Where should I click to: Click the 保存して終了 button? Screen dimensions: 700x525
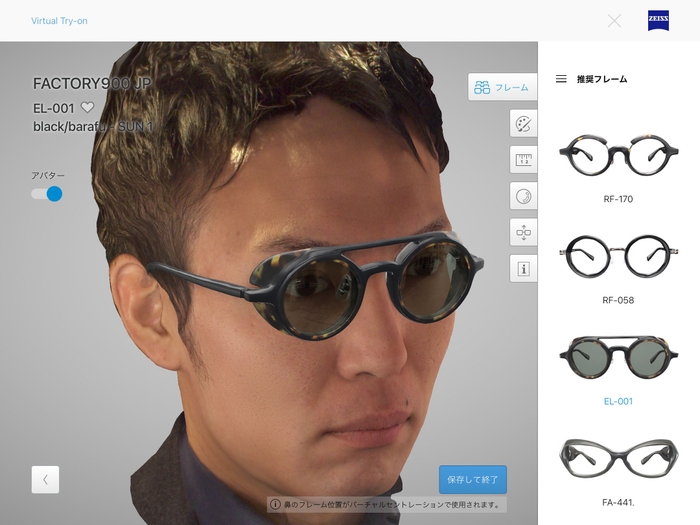coord(472,480)
